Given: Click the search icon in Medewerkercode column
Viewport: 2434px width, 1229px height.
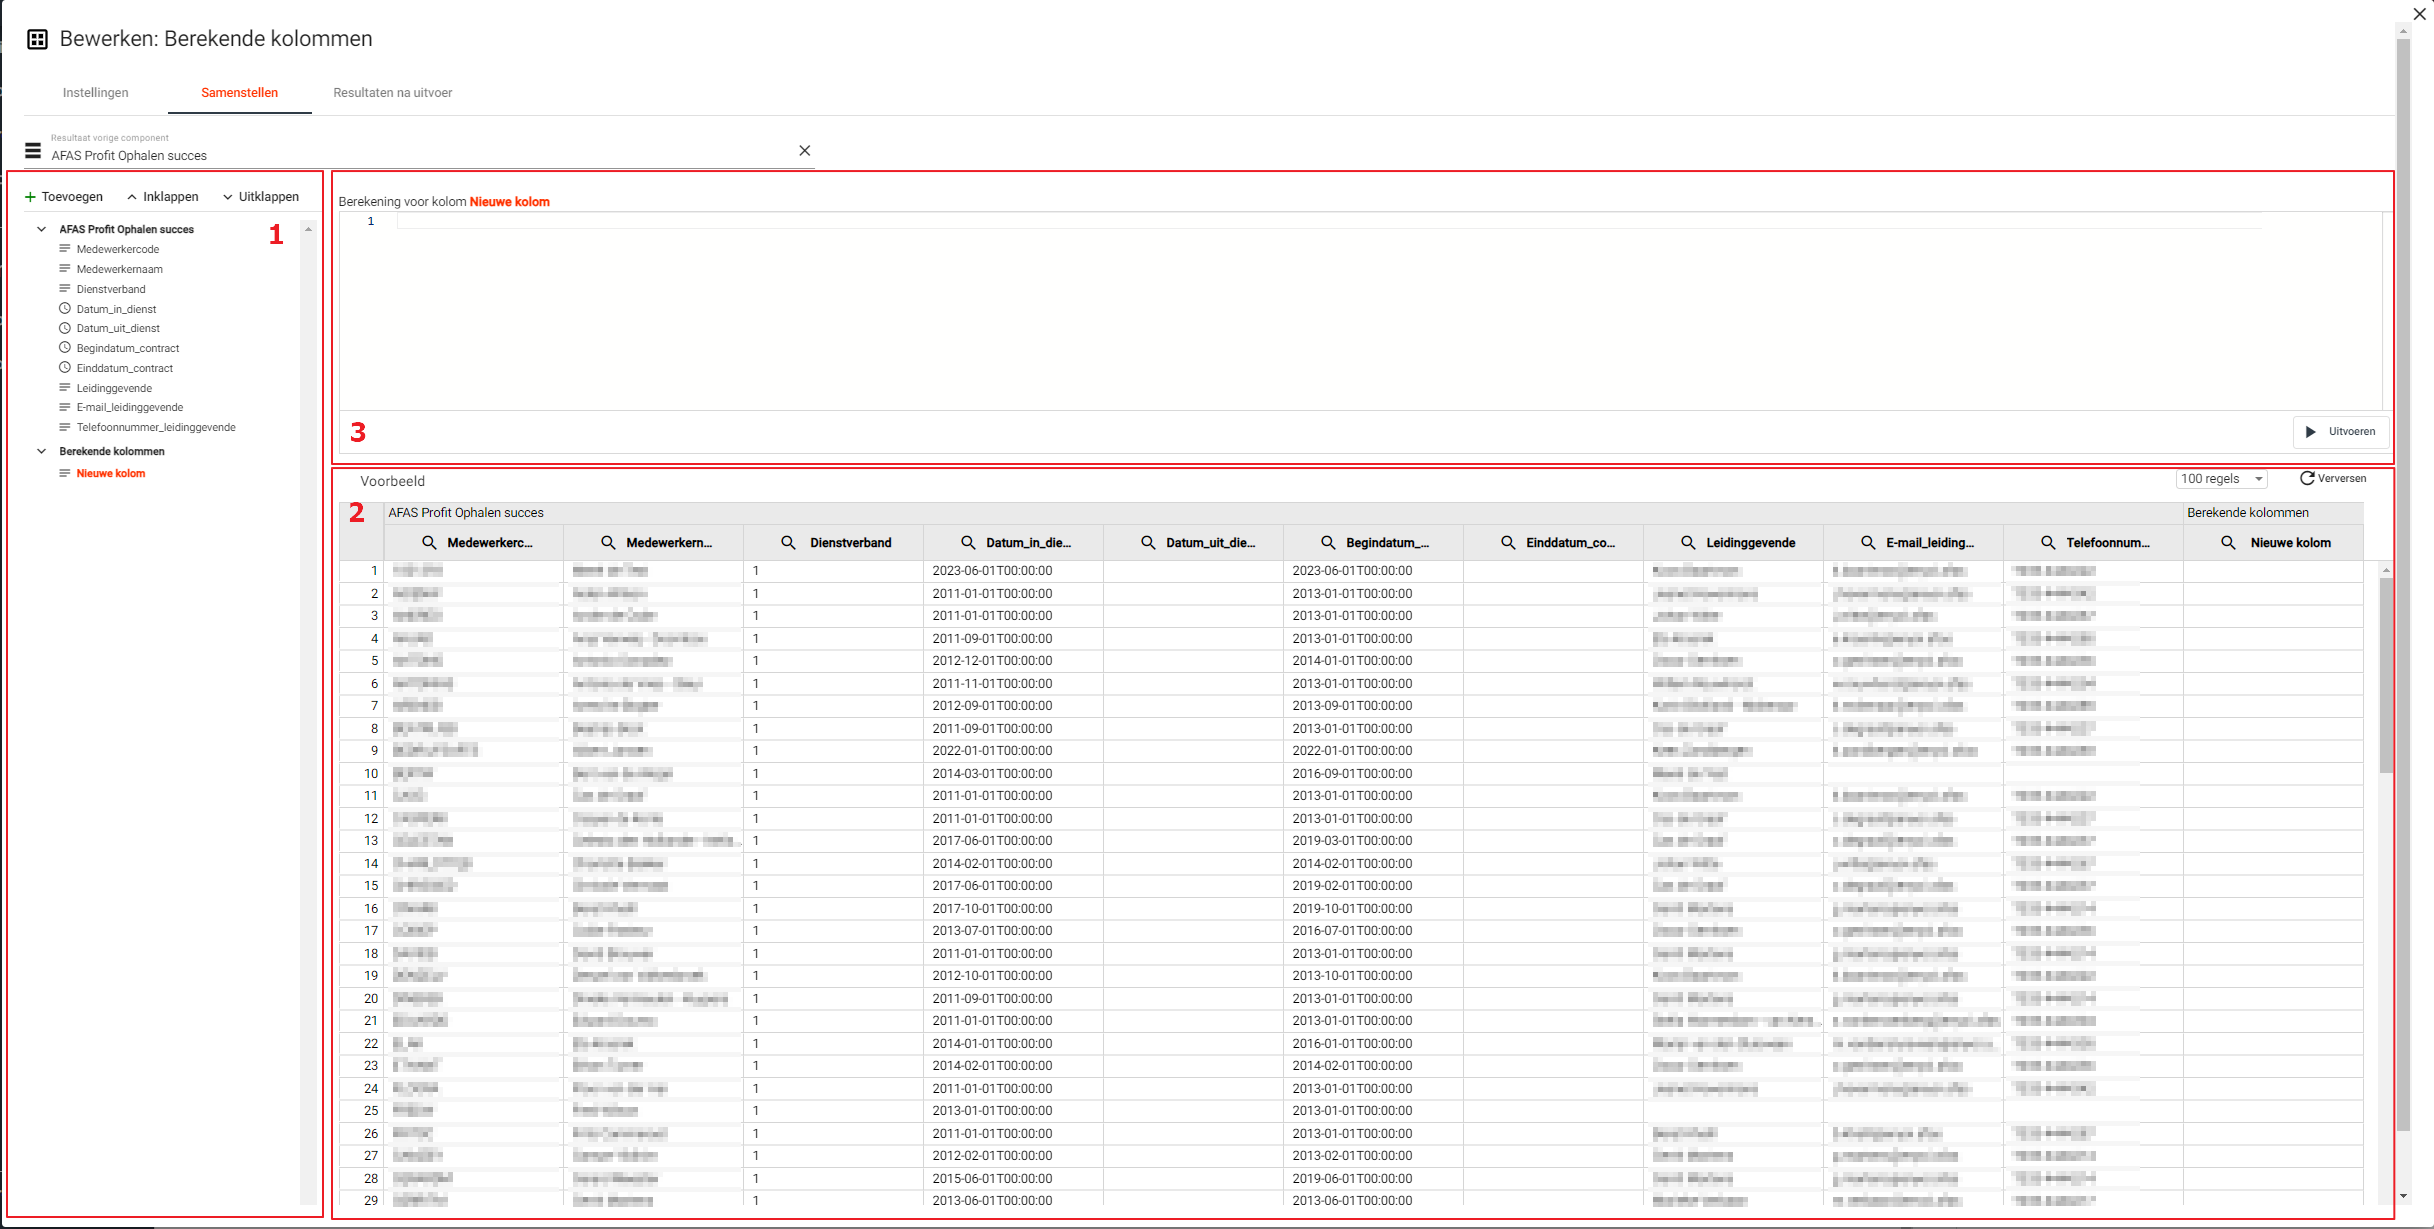Looking at the screenshot, I should click(429, 543).
